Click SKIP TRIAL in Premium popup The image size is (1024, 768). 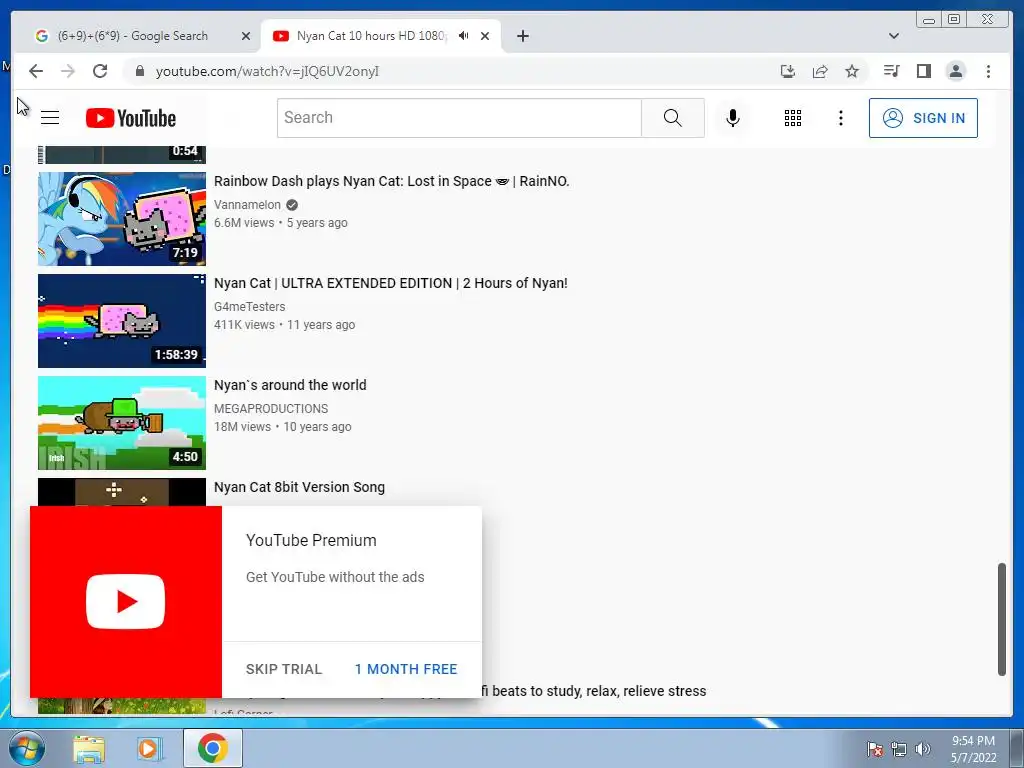(x=284, y=669)
